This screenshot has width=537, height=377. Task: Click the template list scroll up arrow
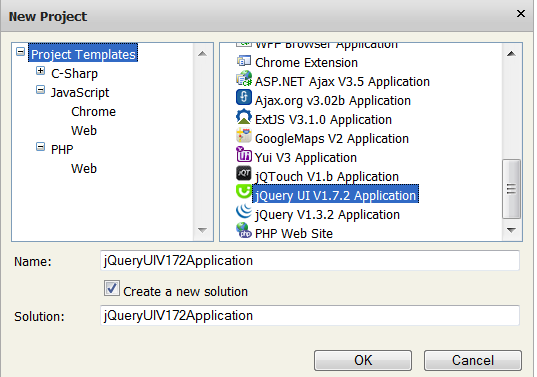pos(511,53)
